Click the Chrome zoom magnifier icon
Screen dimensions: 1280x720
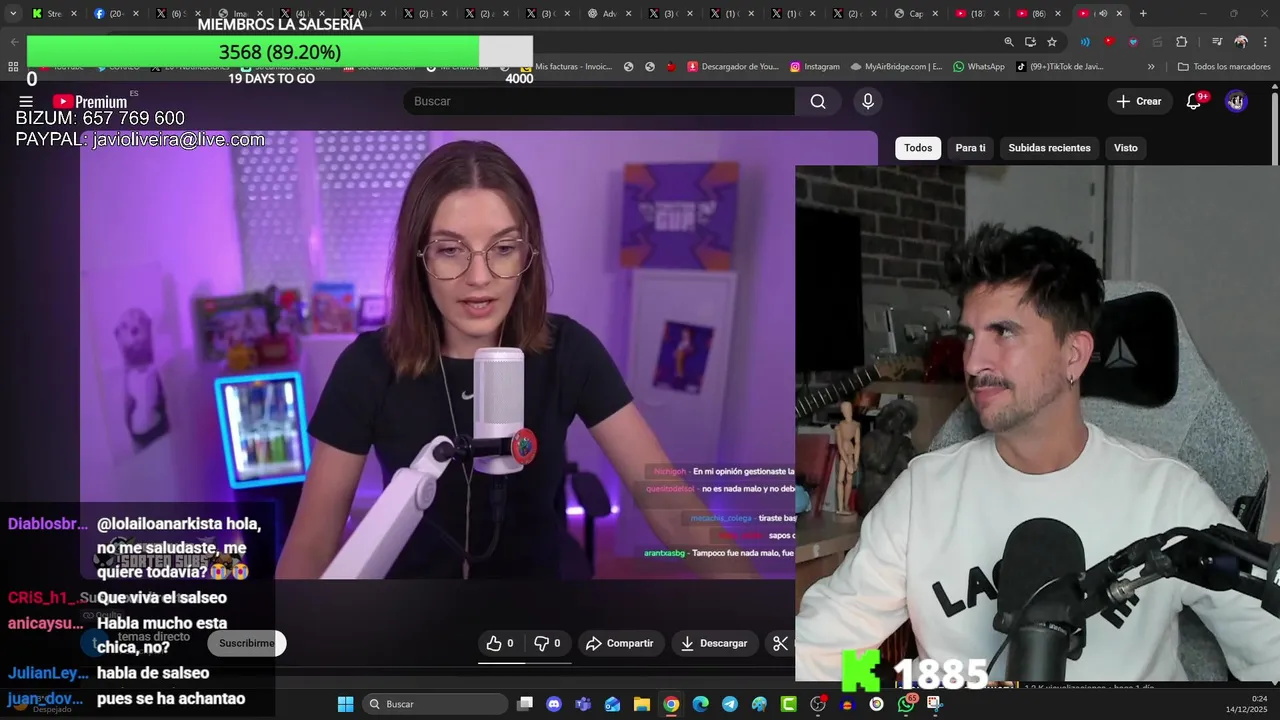(1008, 42)
